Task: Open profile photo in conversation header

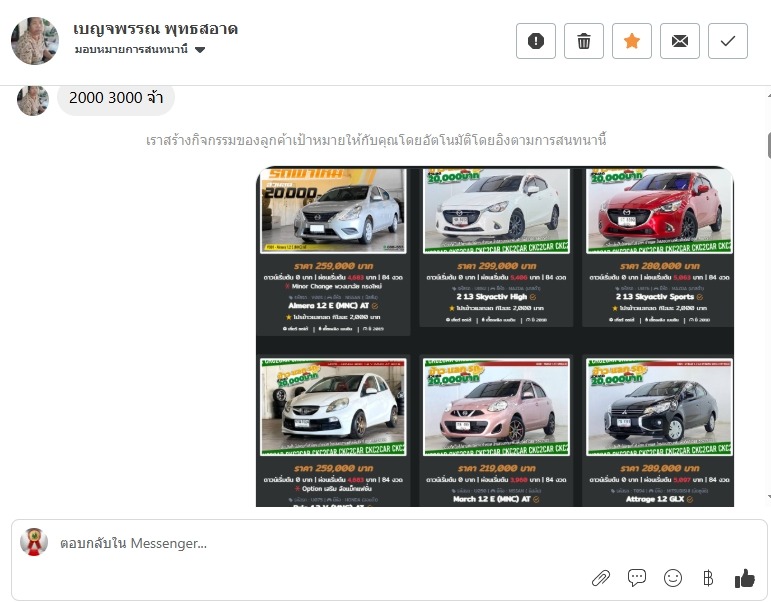Action: (35, 41)
